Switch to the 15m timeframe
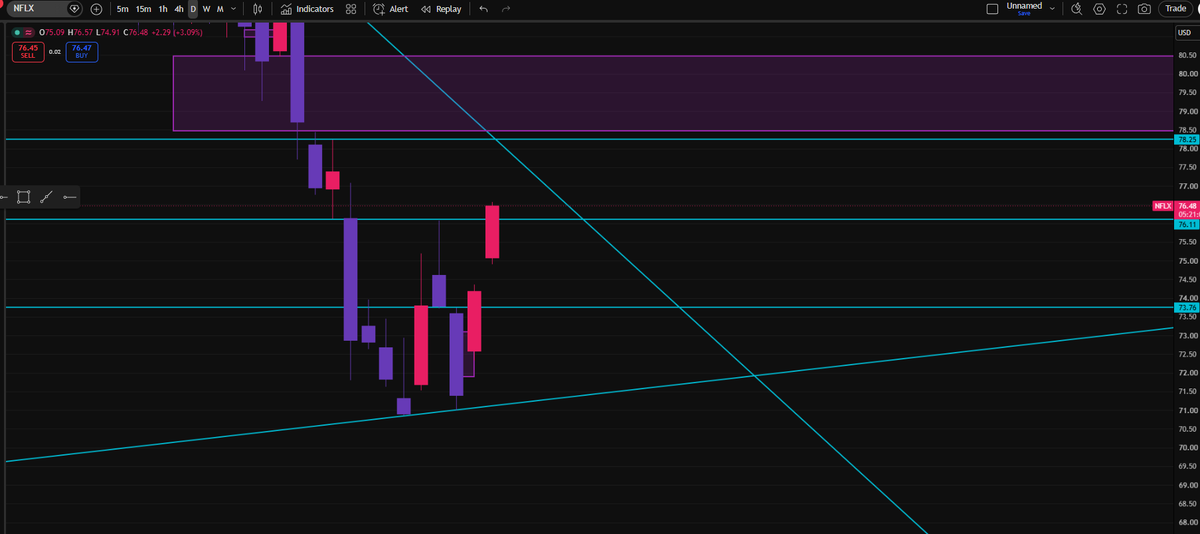Viewport: 1200px width, 534px height. (144, 9)
